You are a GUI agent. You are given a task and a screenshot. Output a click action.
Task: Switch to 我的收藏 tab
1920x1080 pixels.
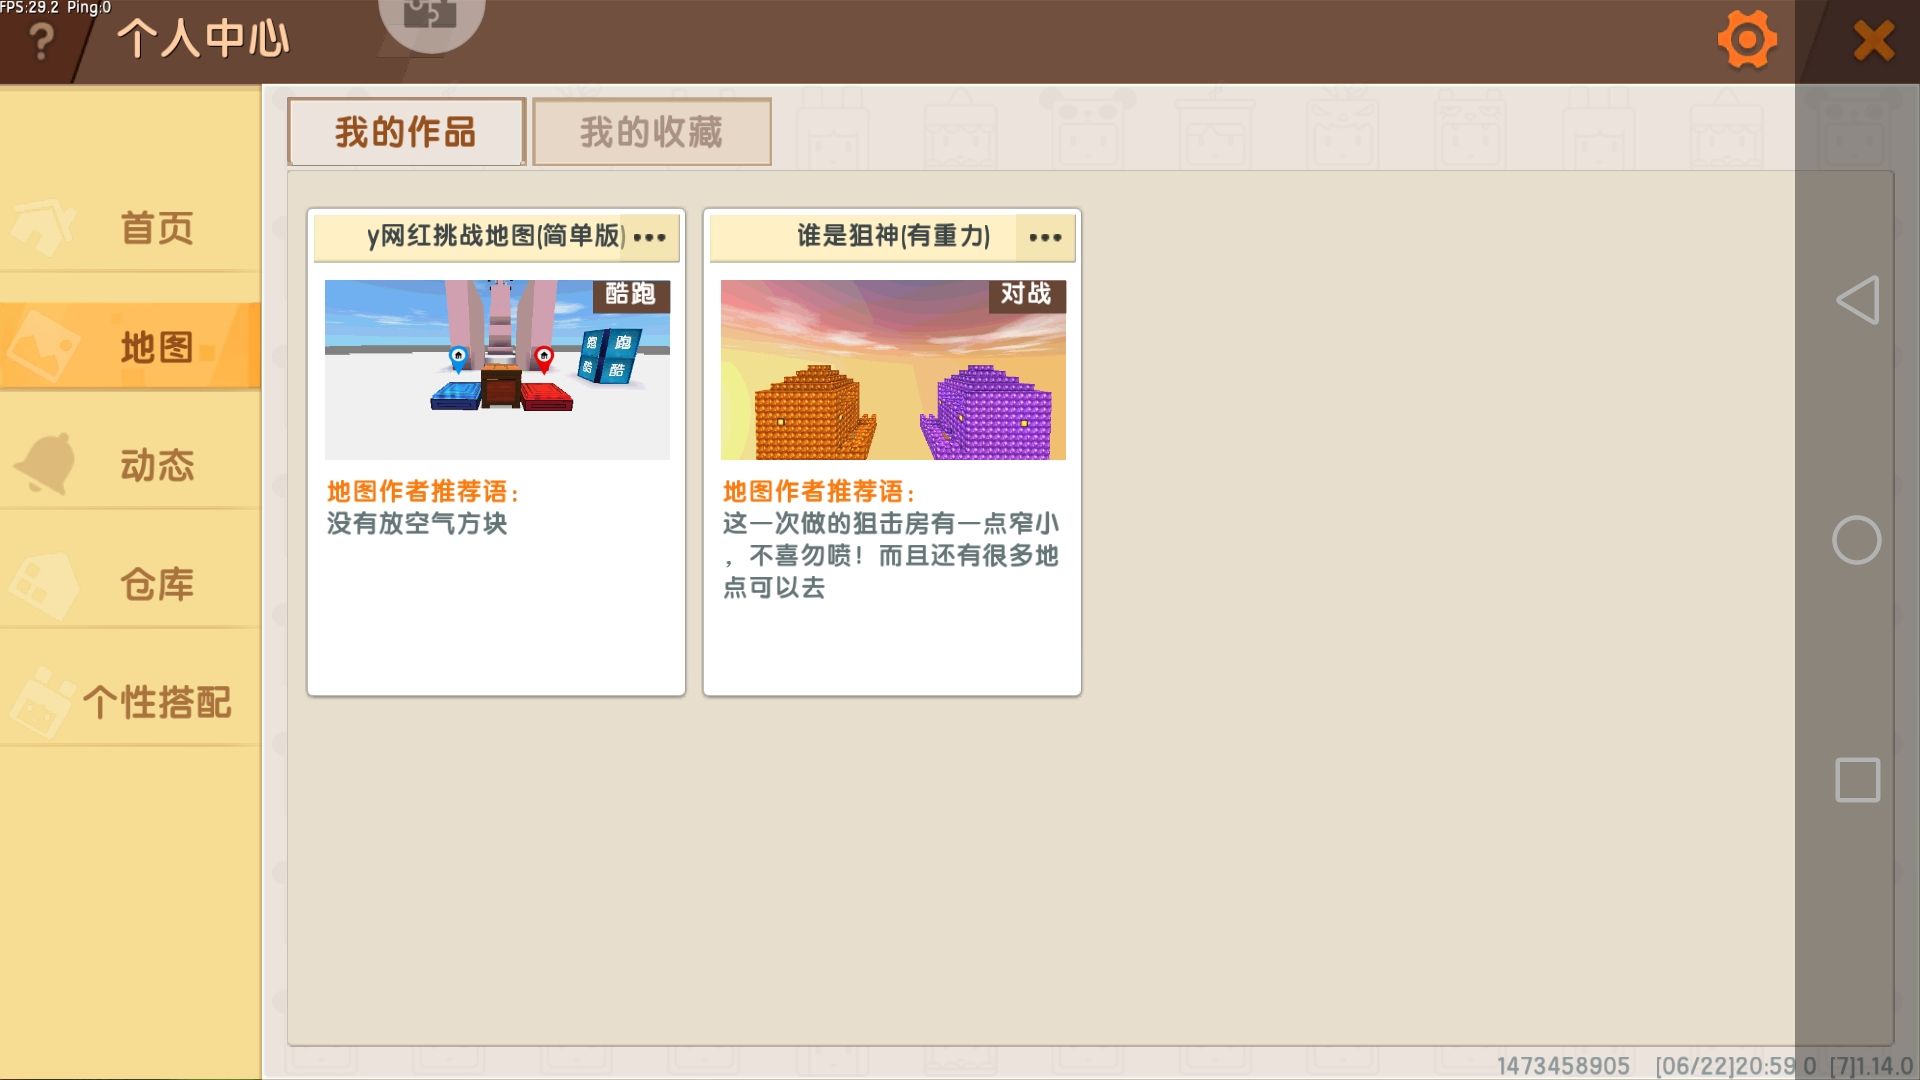[651, 132]
